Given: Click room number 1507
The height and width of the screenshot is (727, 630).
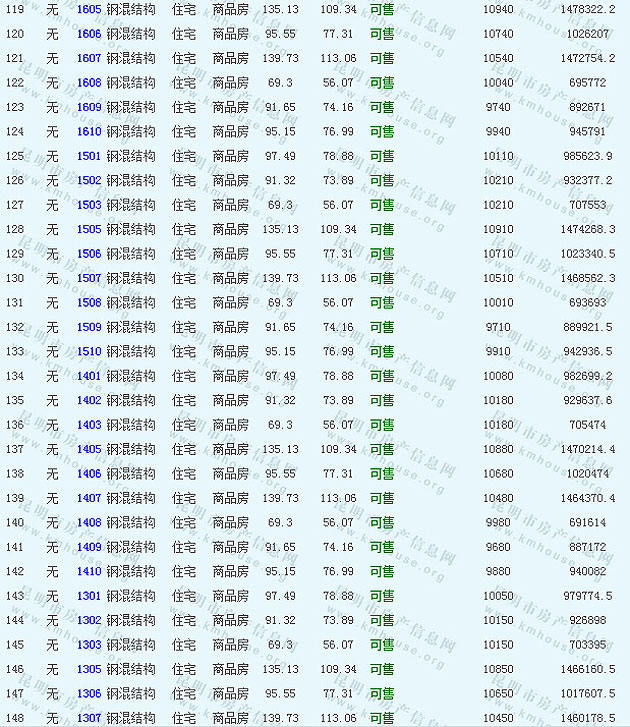Looking at the screenshot, I should 89,278.
